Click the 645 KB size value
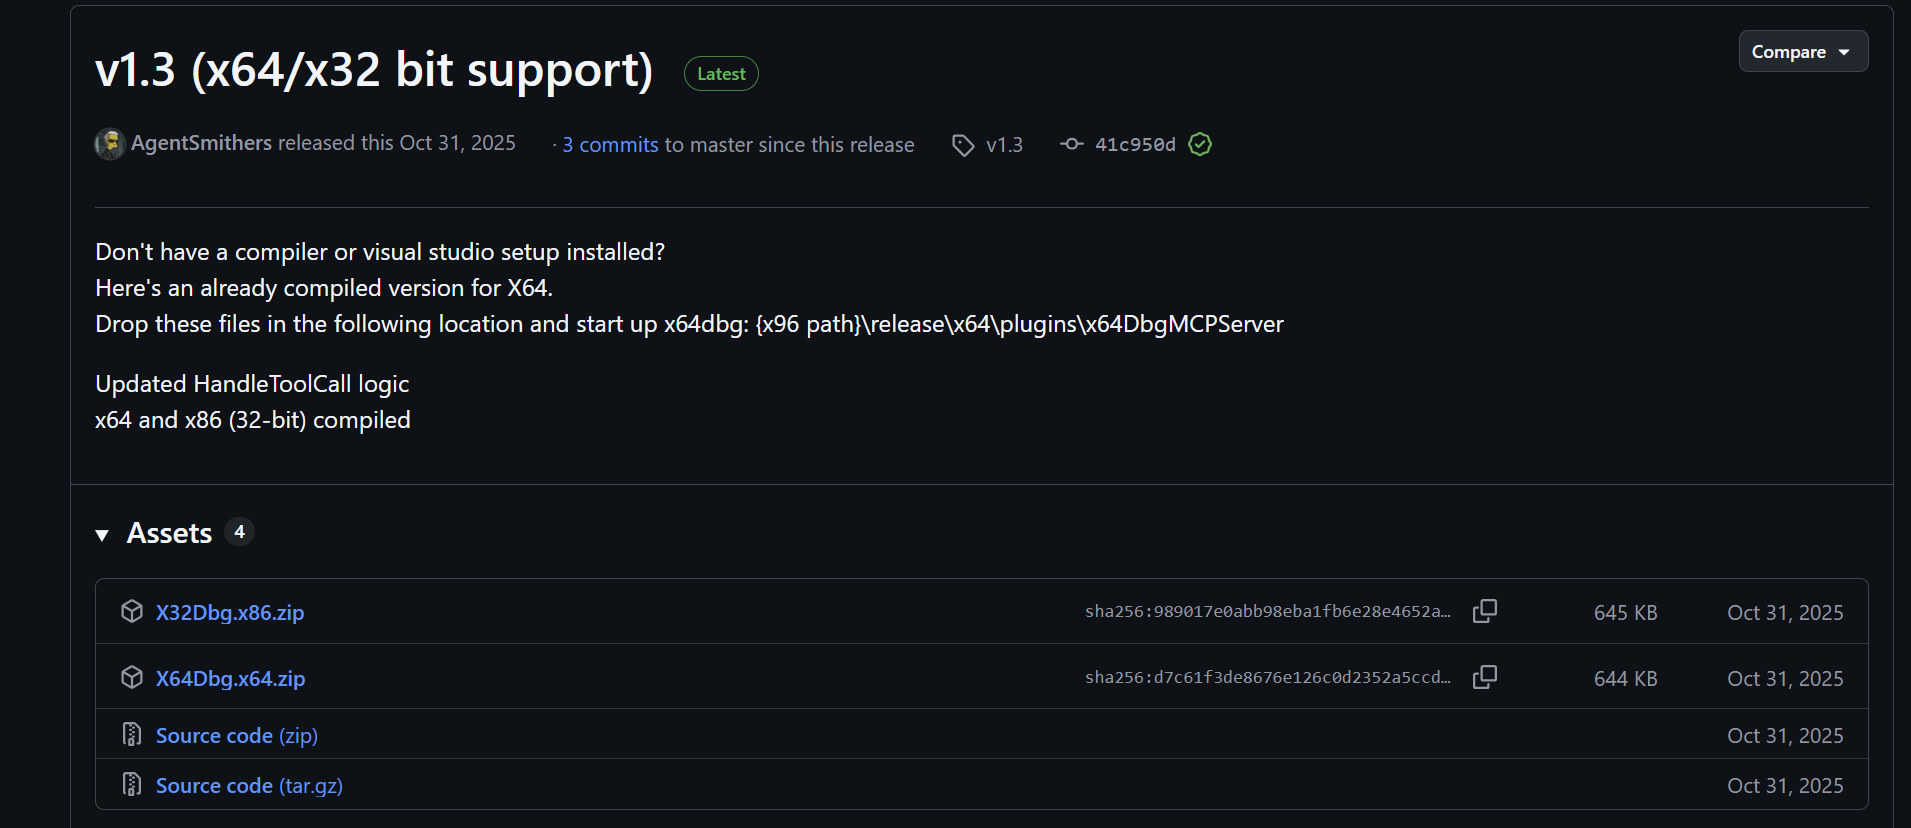Viewport: 1911px width, 828px height. pyautogui.click(x=1625, y=613)
